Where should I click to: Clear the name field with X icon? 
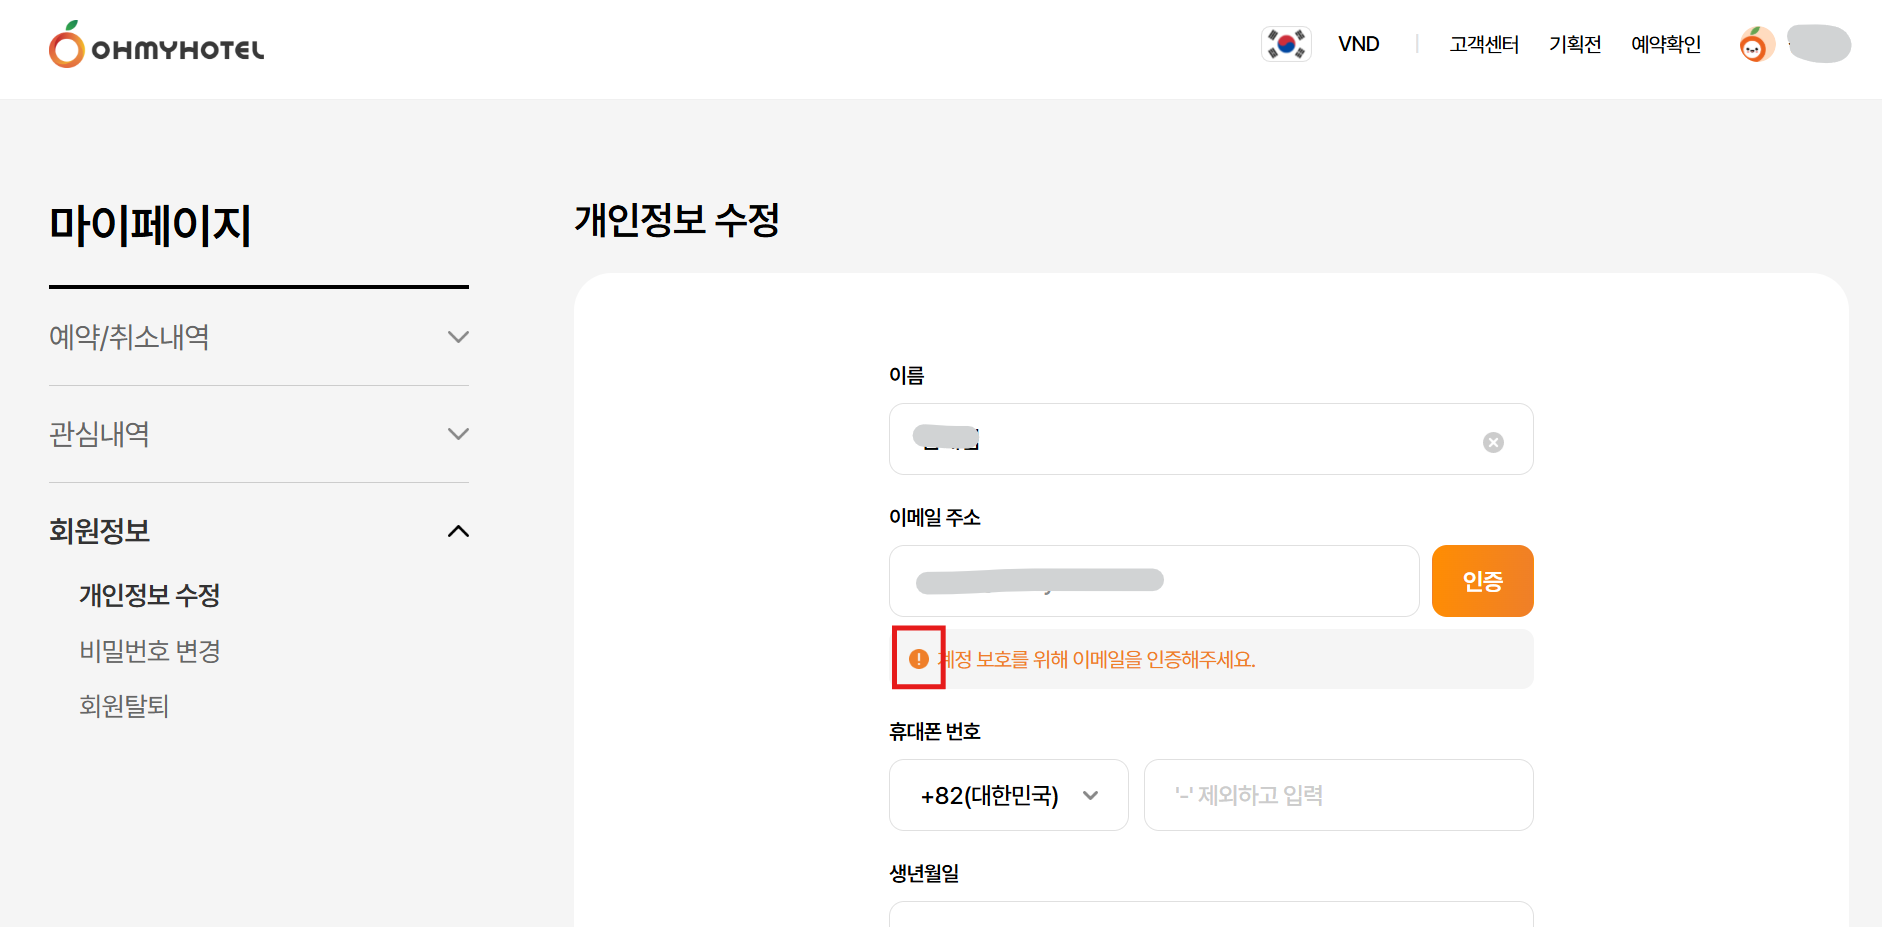(1493, 442)
